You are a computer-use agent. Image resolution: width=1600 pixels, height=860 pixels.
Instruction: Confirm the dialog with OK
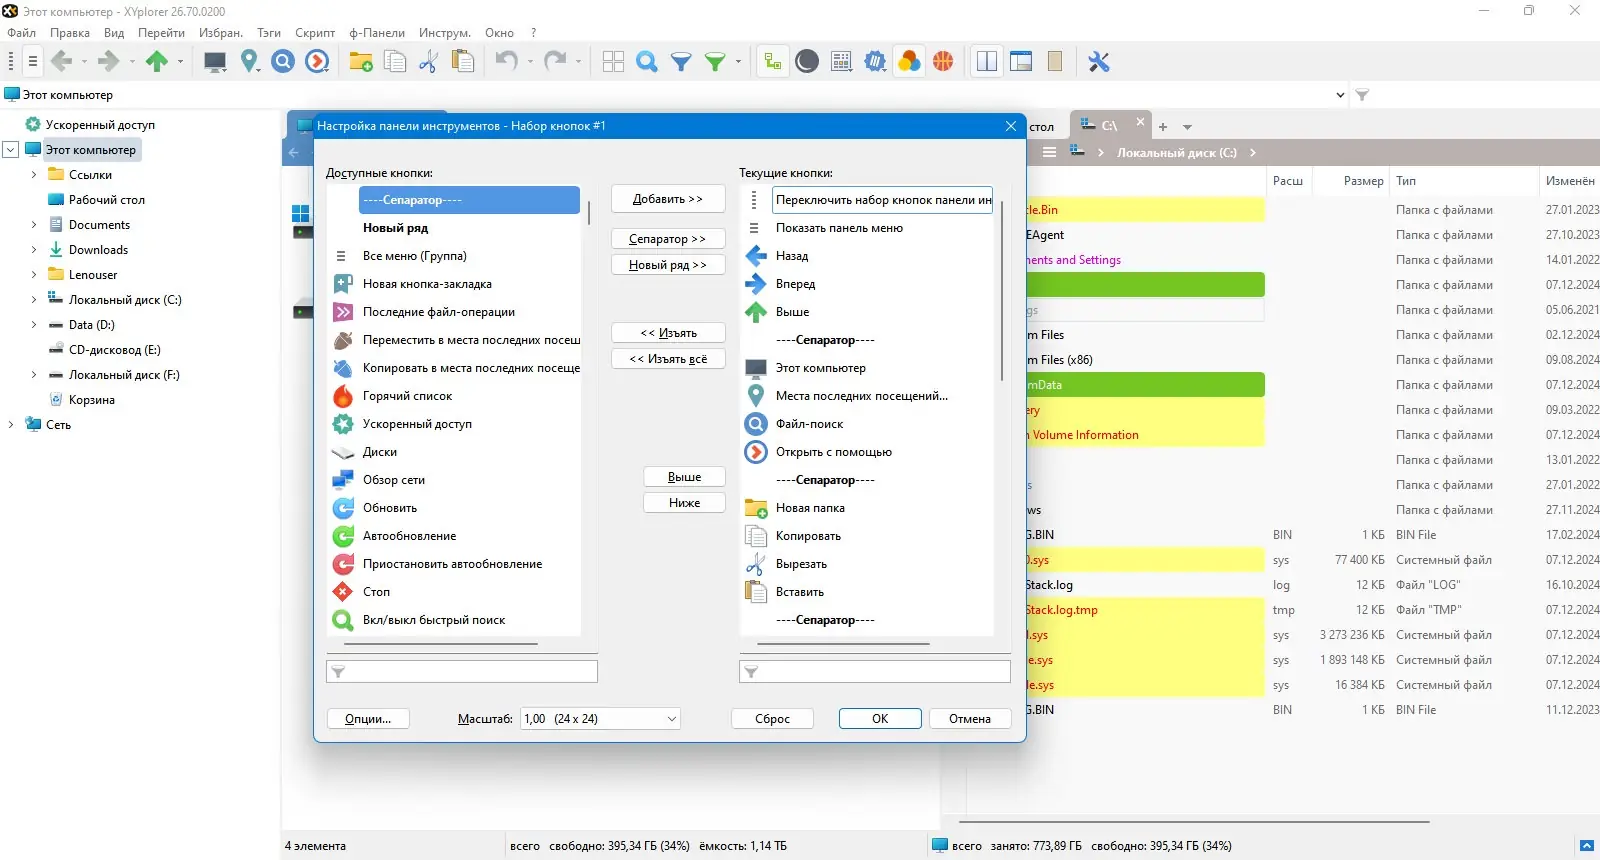[x=880, y=719]
